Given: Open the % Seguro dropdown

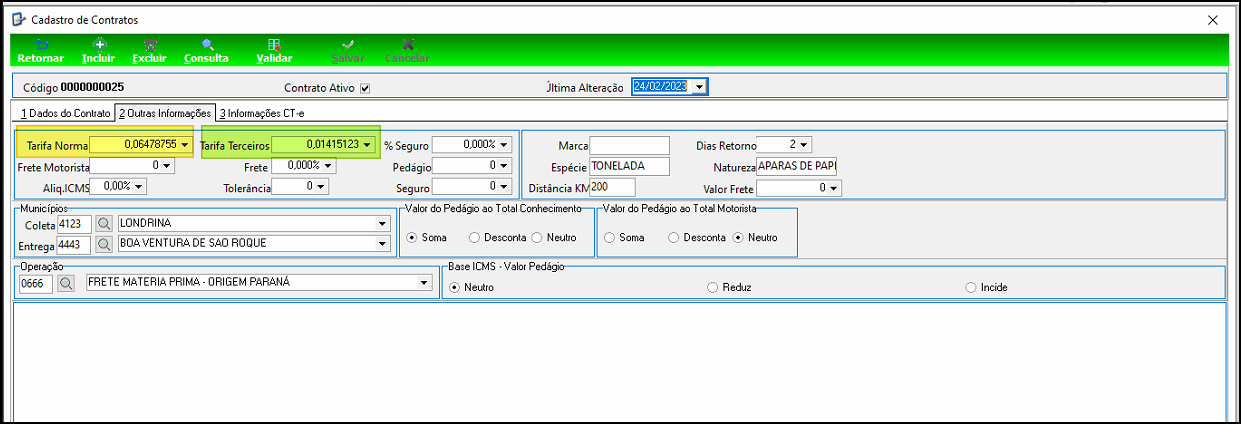Looking at the screenshot, I should (505, 145).
